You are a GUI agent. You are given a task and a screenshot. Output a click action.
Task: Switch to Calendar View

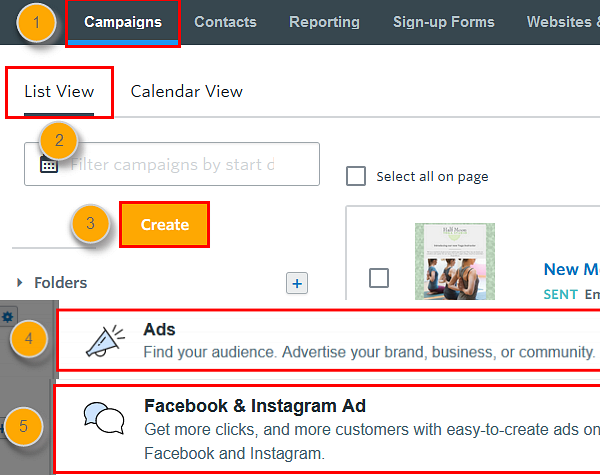click(x=186, y=91)
